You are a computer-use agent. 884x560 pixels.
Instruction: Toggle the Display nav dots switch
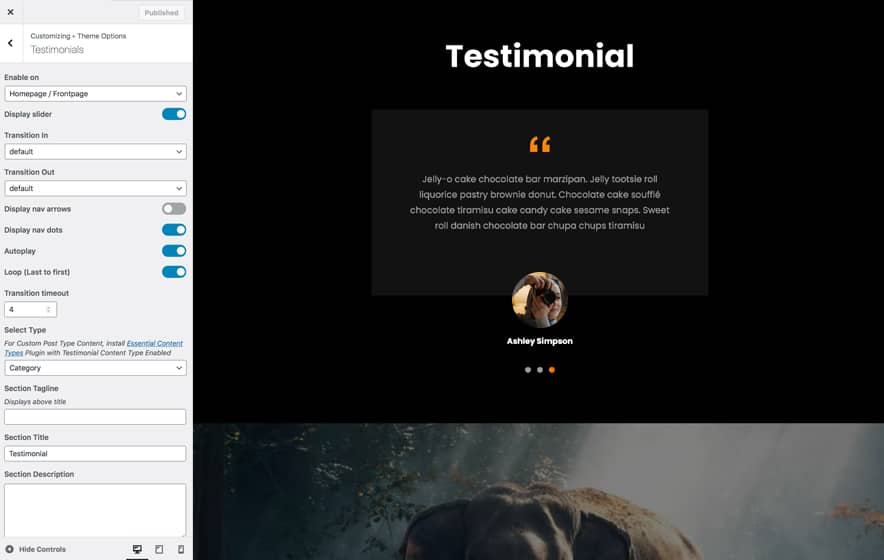(174, 230)
